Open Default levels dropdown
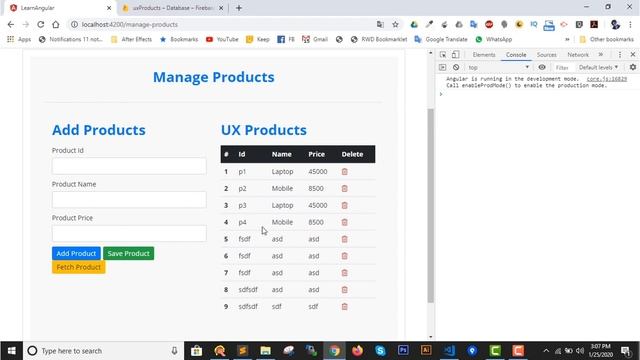 [598, 67]
